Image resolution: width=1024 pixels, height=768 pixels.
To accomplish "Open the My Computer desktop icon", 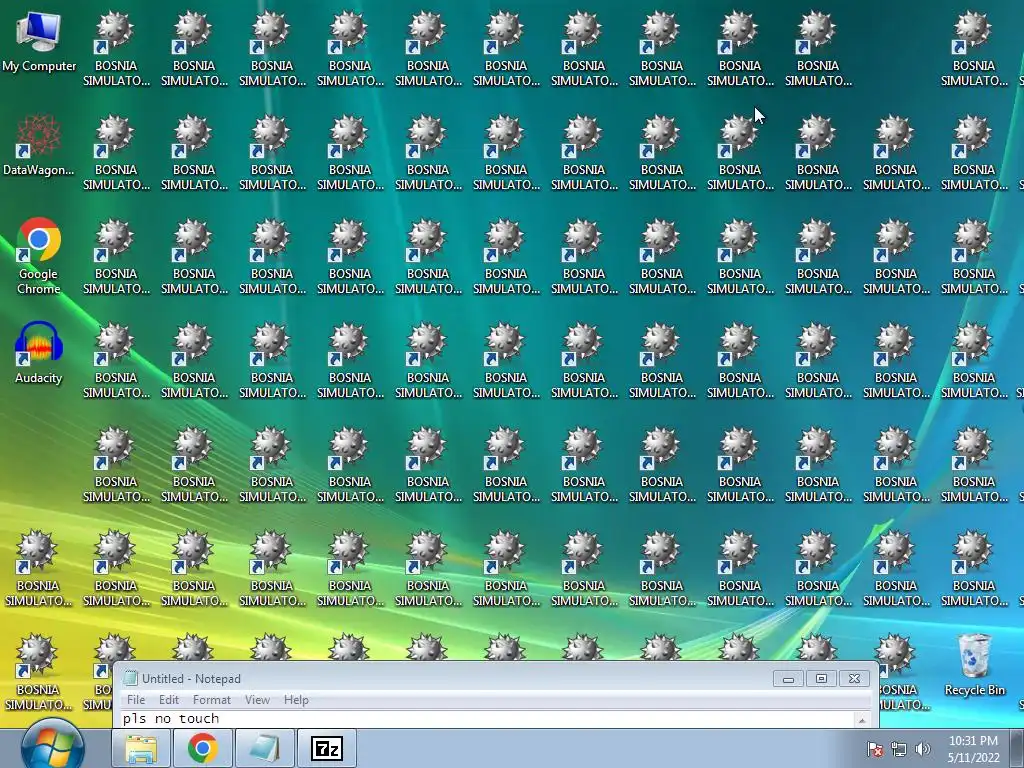I will [39, 40].
